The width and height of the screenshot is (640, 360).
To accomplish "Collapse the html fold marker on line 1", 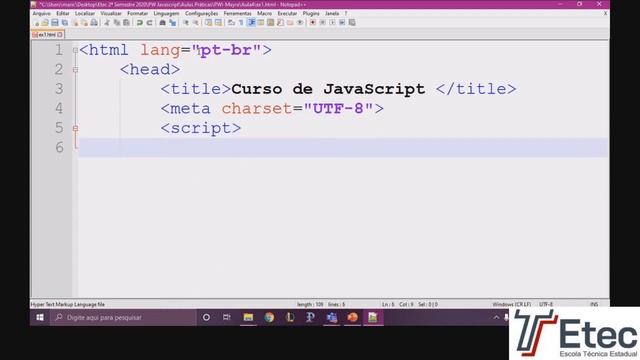I will click(x=75, y=50).
